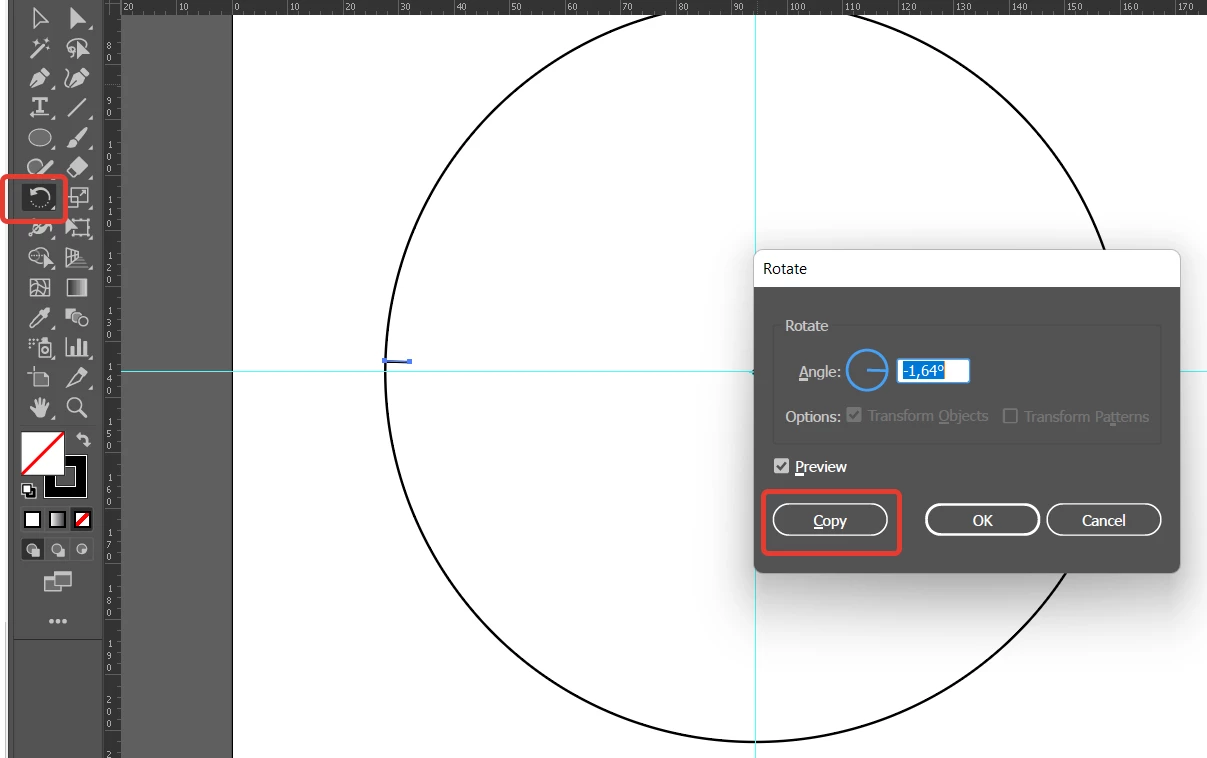This screenshot has width=1207, height=758.
Task: Swap fill and stroke colors
Action: 82,439
